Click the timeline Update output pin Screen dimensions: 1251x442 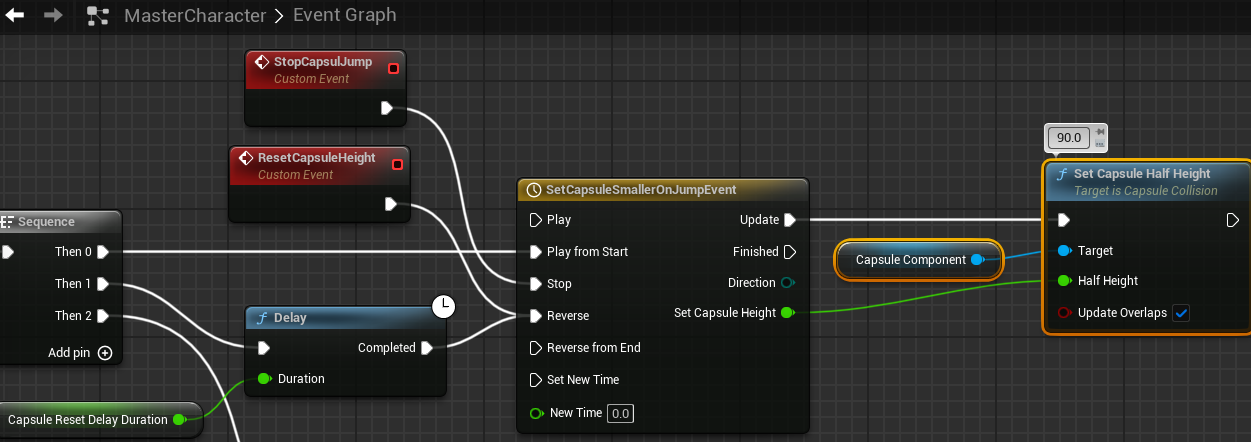click(790, 220)
